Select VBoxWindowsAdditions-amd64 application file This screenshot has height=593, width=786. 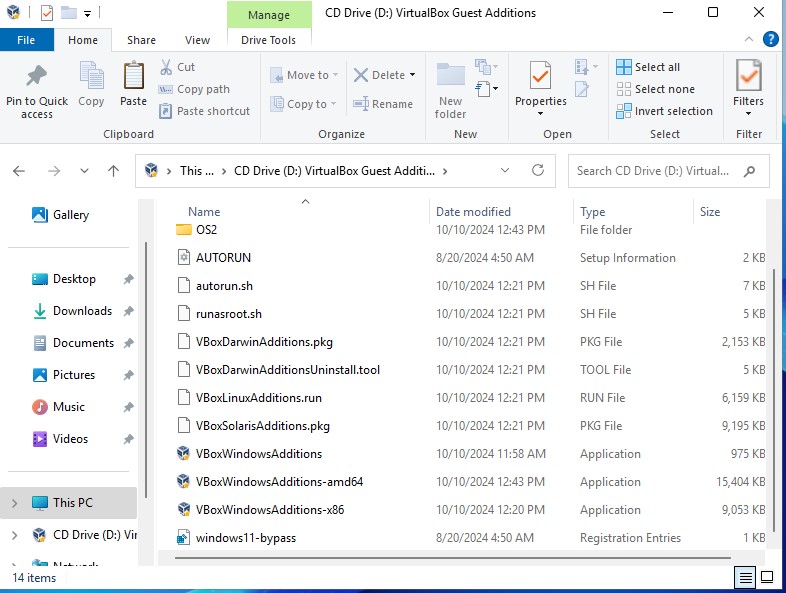279,482
